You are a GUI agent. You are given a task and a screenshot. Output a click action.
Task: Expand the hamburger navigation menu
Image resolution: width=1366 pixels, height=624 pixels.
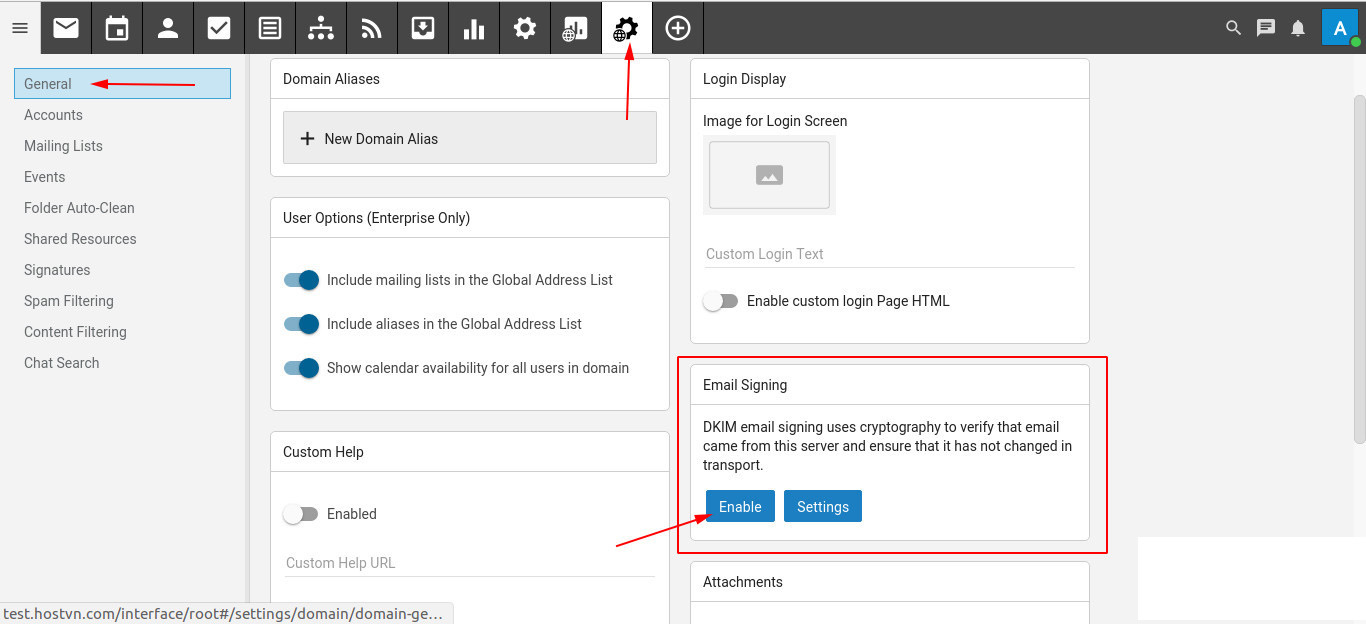pos(20,28)
